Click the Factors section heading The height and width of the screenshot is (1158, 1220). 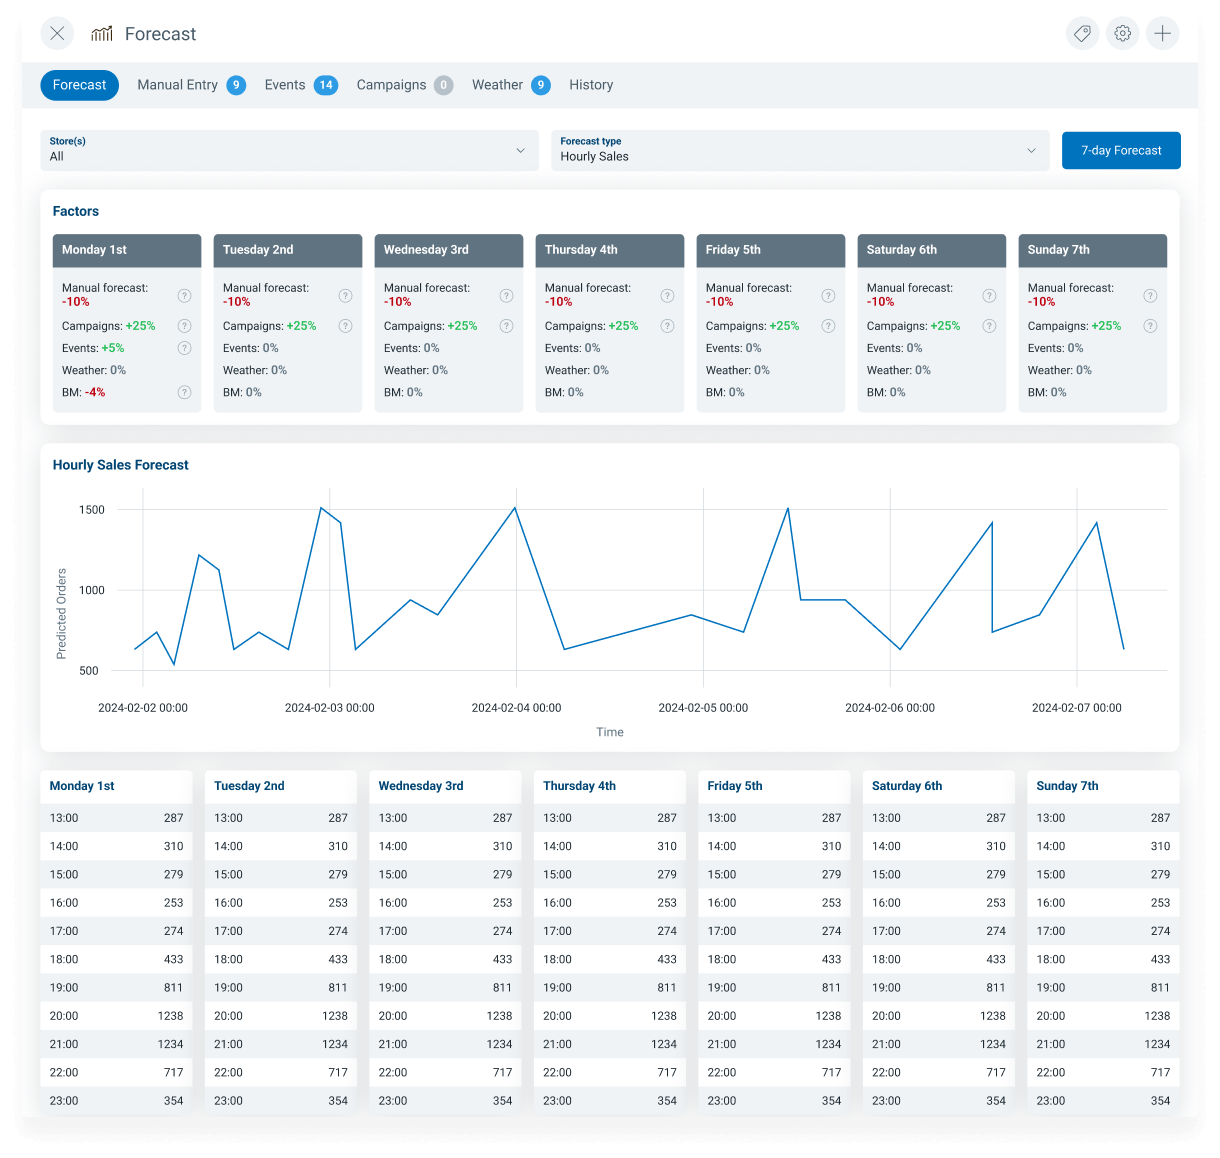(76, 211)
